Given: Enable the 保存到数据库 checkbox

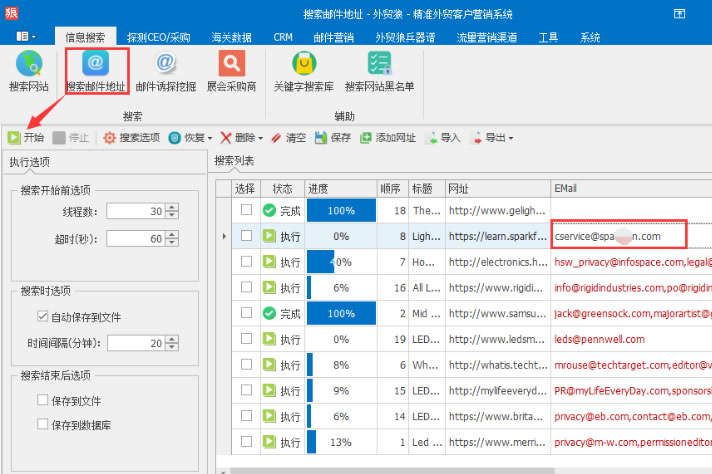Looking at the screenshot, I should [x=42, y=424].
